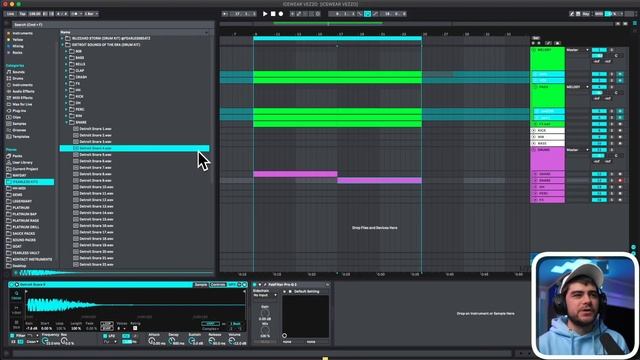Start playback with the transport Play button

tap(265, 14)
